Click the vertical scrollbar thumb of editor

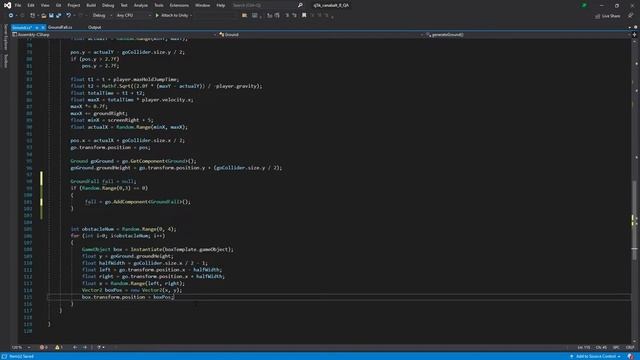click(634, 220)
